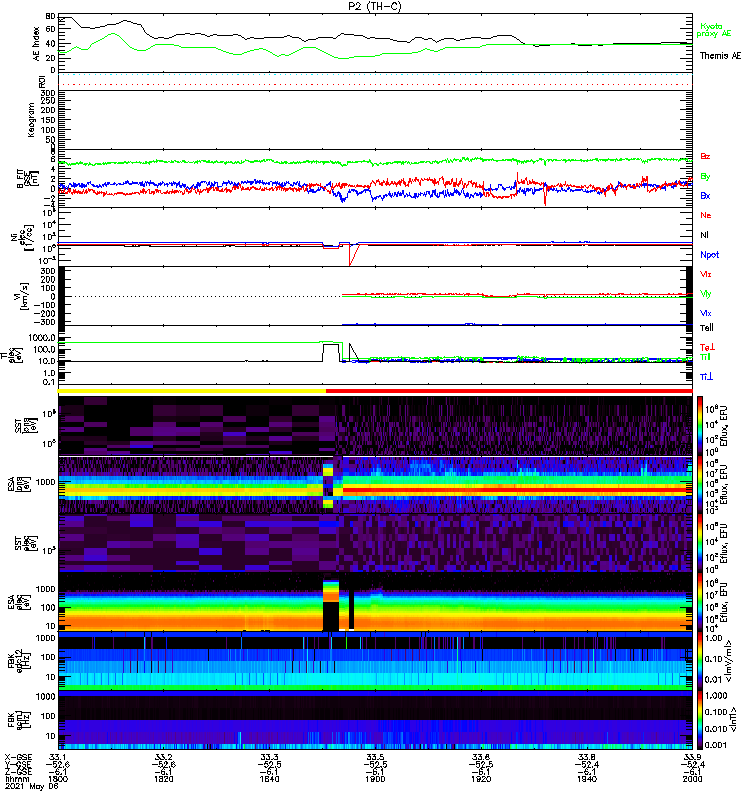Viewport: 750px width, 800px height.
Task: Click the red dotted line in ROI panel
Action: click(x=375, y=84)
